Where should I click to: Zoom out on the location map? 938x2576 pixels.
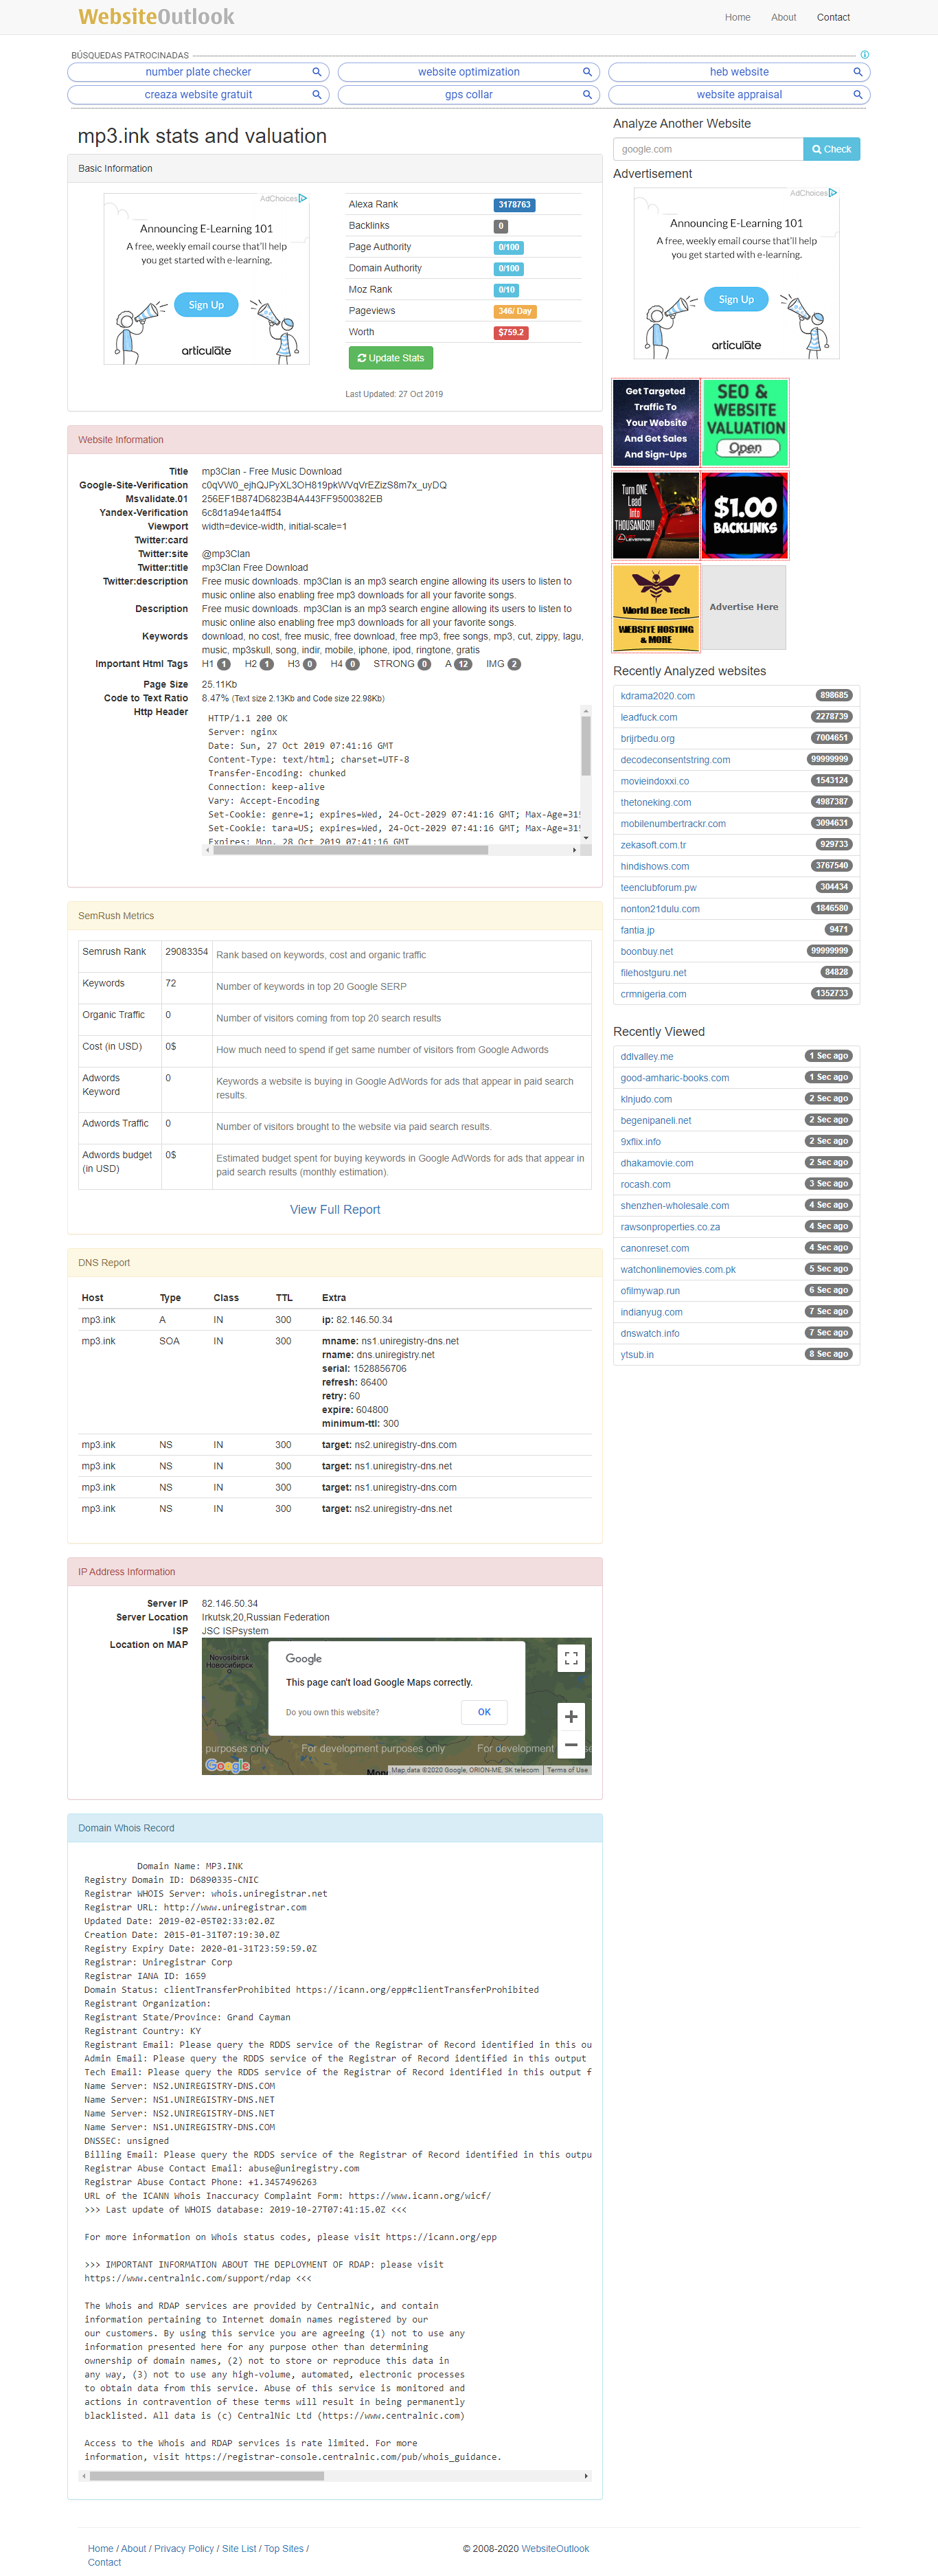pos(571,1745)
